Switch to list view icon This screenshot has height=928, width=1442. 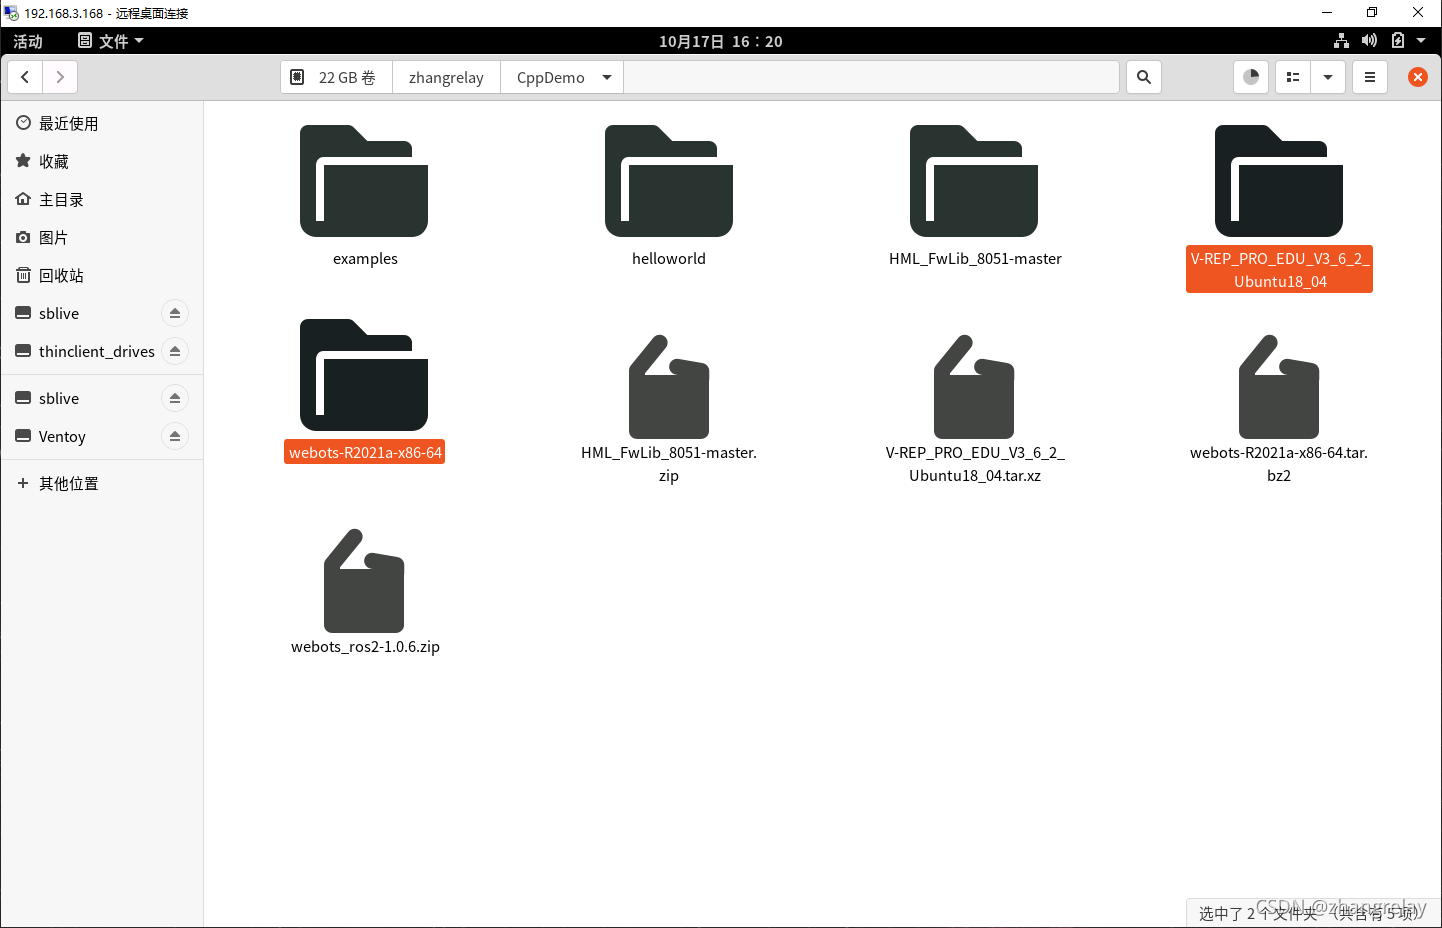coord(1293,77)
